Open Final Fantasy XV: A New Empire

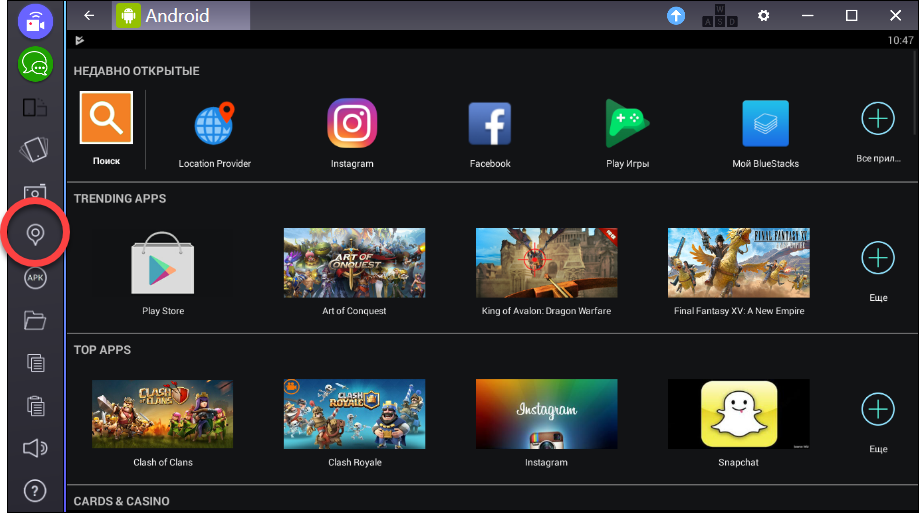point(738,263)
